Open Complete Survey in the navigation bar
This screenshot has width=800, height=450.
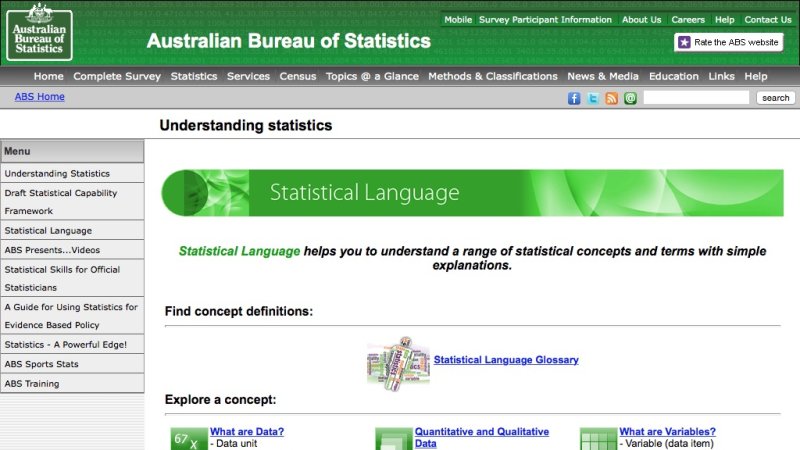(117, 76)
